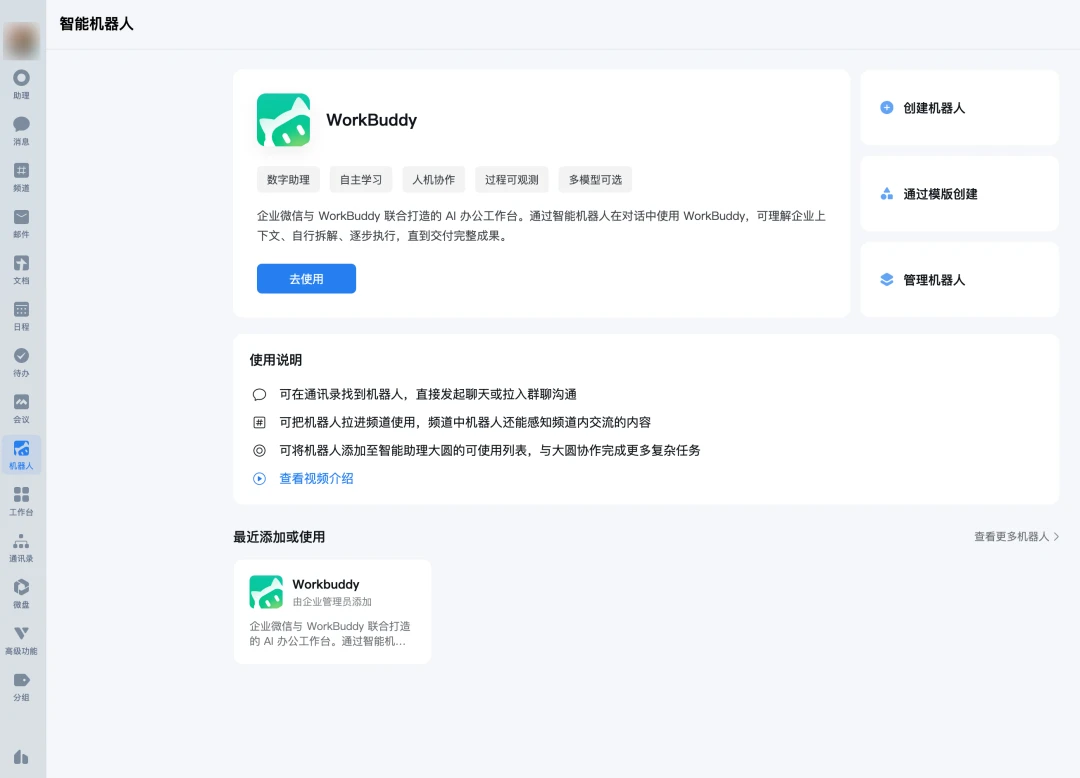Open the Workbuddy card under 最近添加或使用
Image resolution: width=1080 pixels, height=778 pixels.
[333, 611]
